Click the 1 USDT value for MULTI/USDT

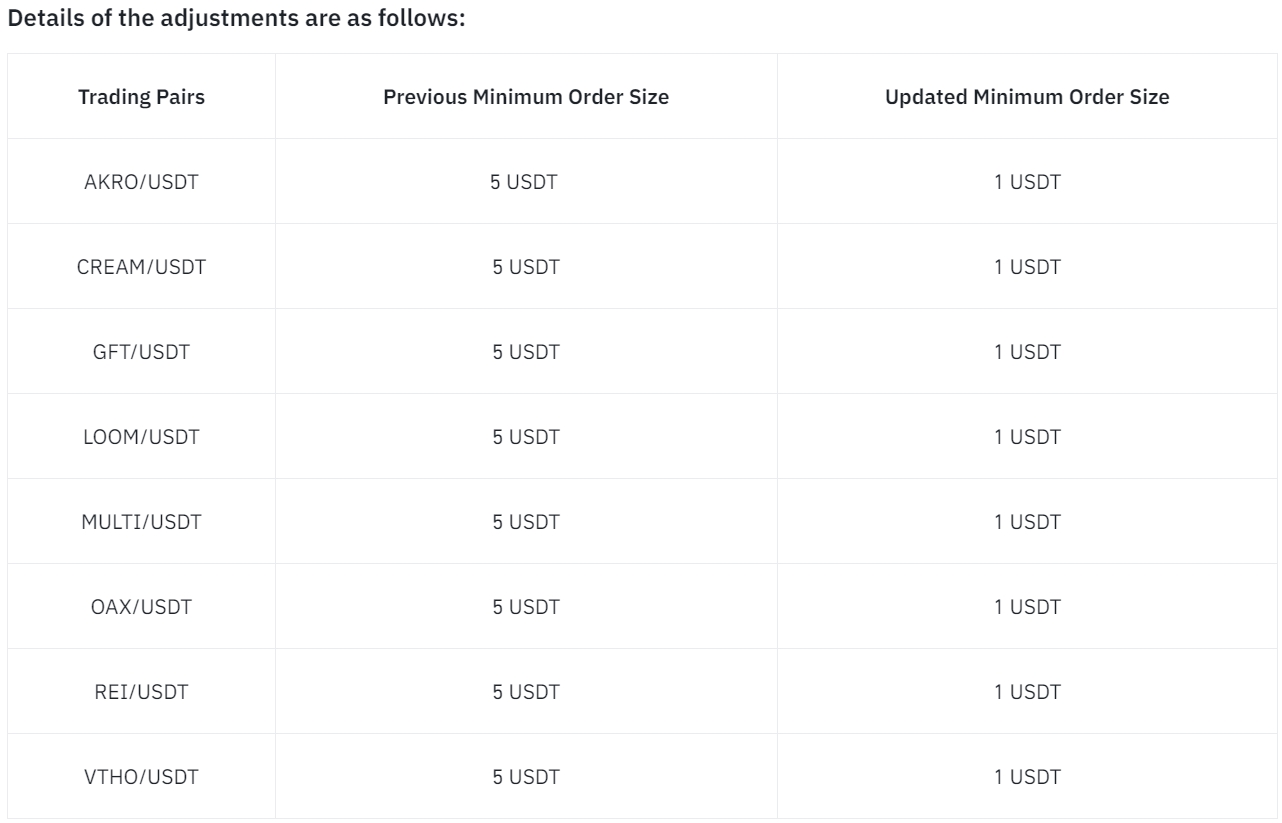click(1027, 522)
